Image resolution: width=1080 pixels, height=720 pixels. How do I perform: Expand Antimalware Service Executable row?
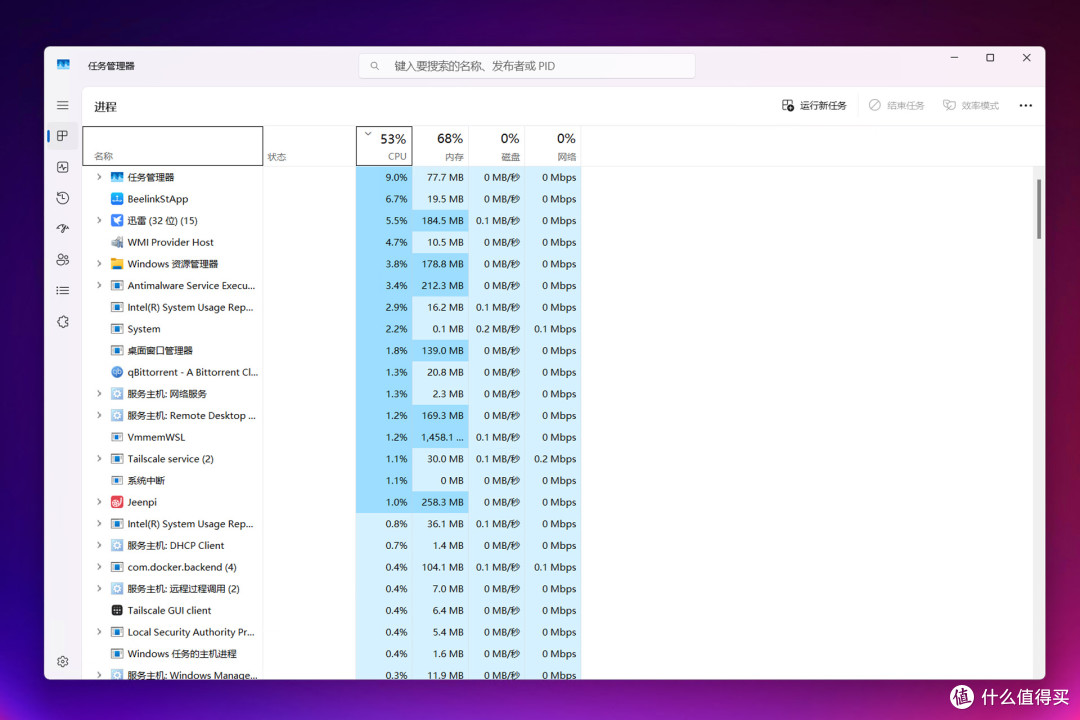pos(98,285)
